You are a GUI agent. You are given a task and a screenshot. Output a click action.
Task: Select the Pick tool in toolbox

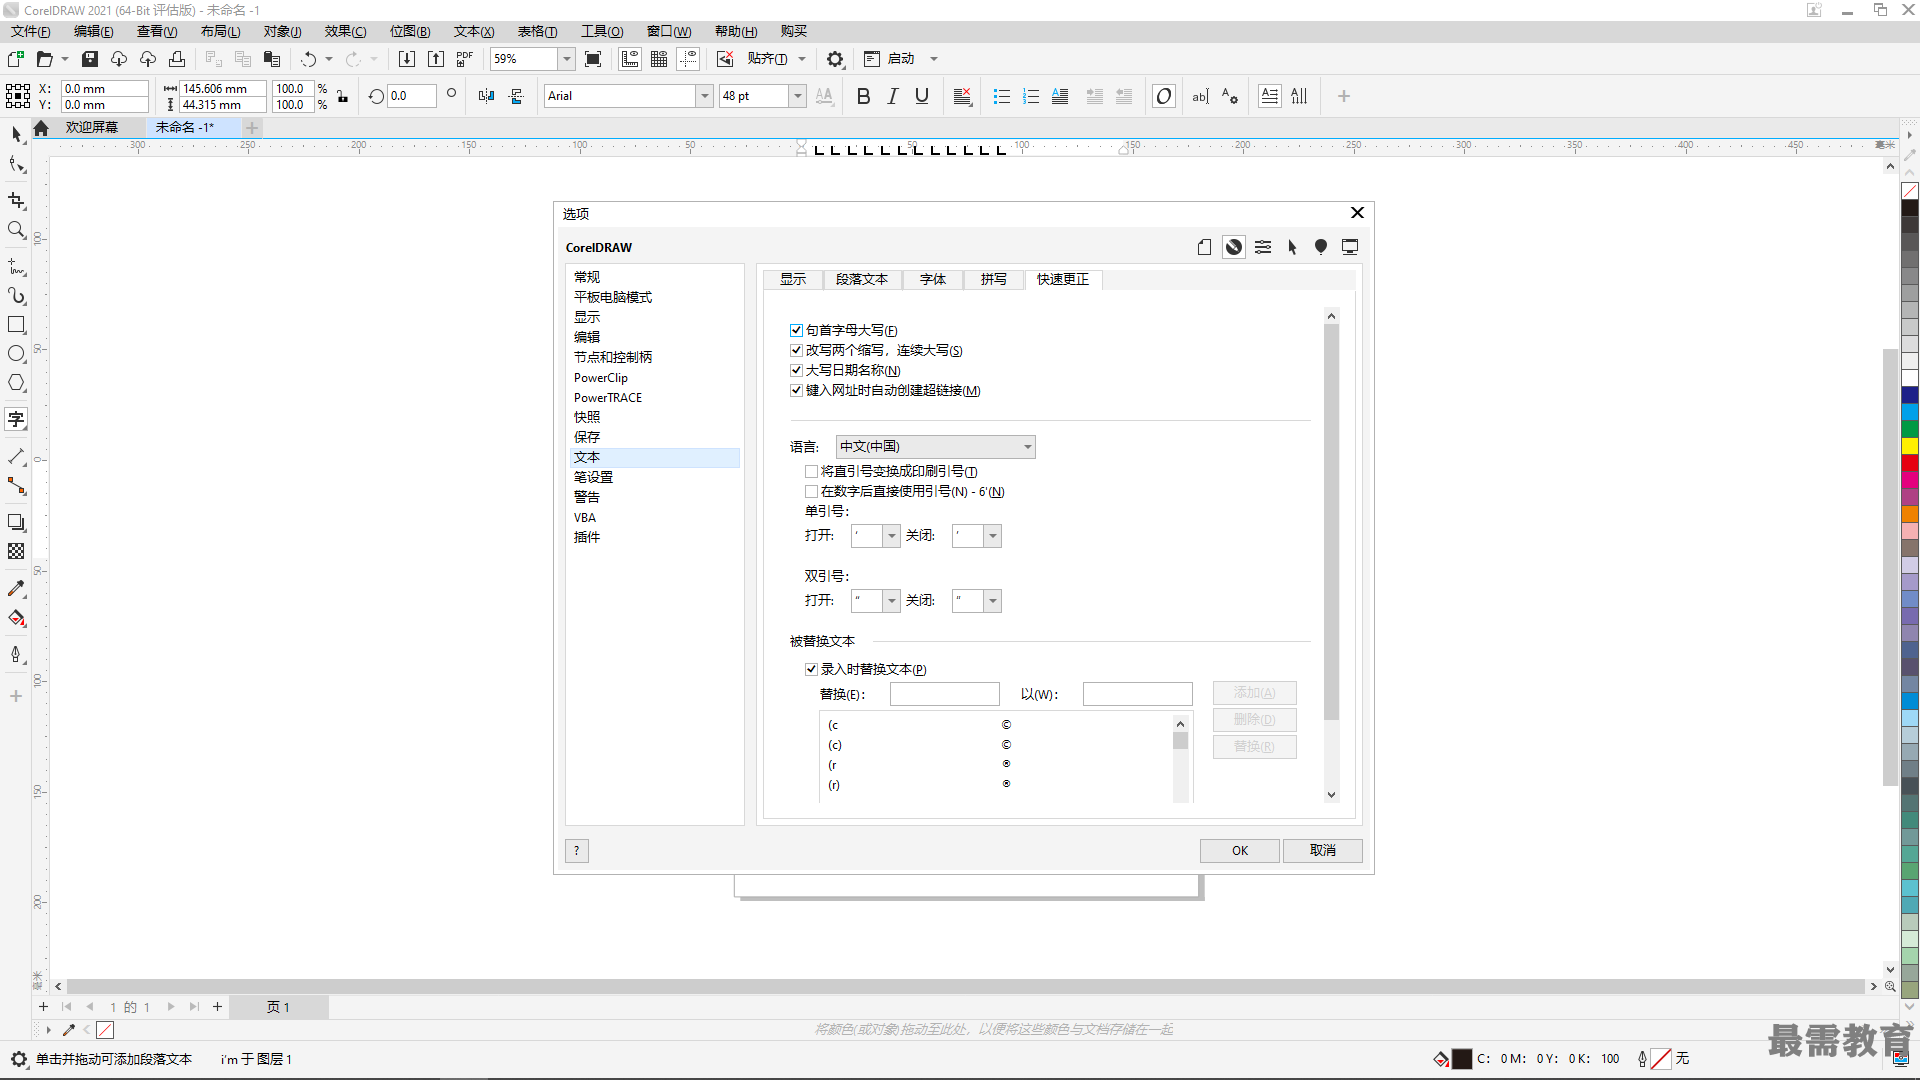pos(16,134)
